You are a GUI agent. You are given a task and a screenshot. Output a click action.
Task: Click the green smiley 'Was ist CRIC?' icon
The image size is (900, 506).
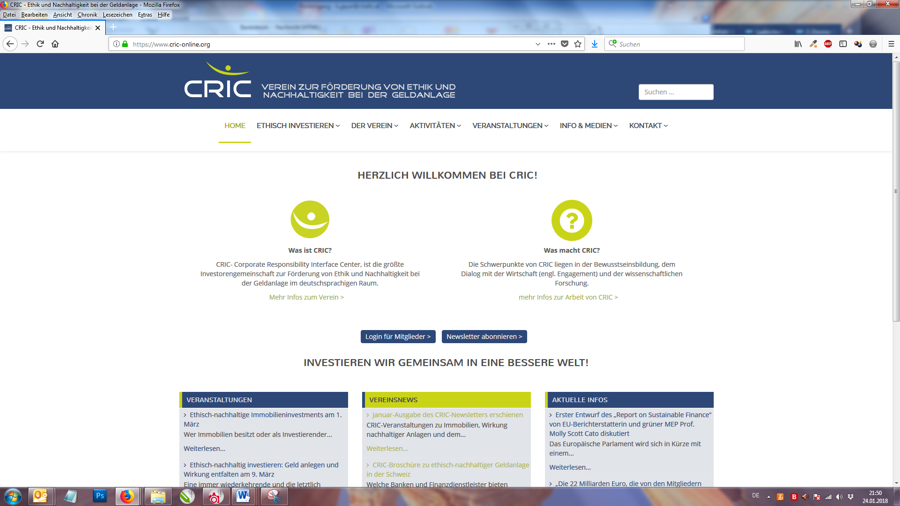(310, 219)
